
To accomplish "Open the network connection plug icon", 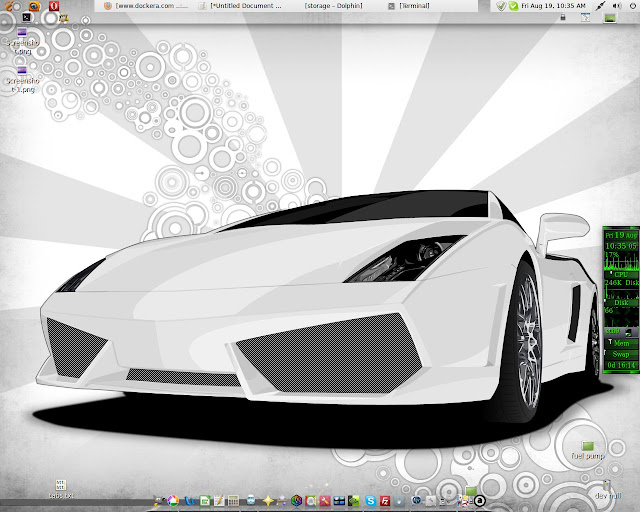I will click(x=600, y=6).
